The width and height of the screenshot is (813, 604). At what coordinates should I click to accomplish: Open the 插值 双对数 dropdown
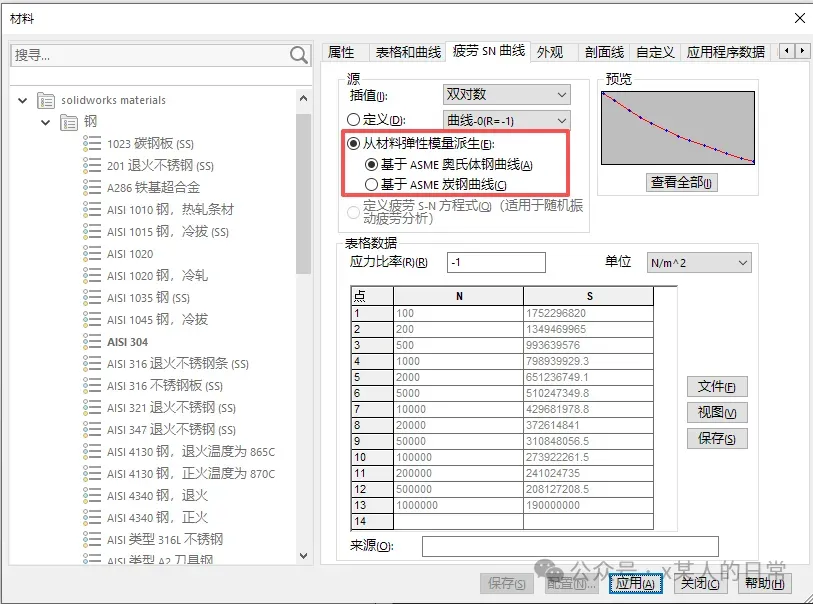507,95
